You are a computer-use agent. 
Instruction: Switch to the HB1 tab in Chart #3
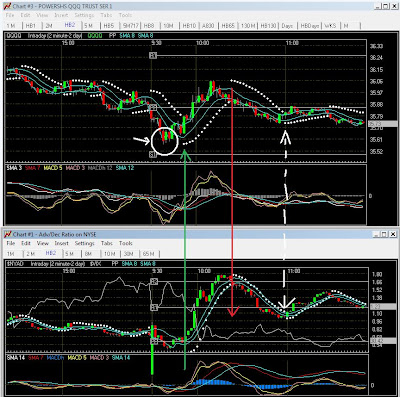[x=31, y=26]
